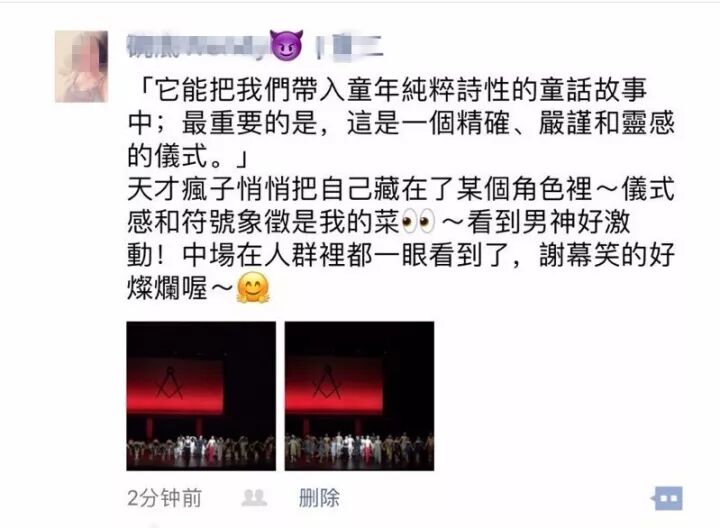The width and height of the screenshot is (720, 528).
Task: Click the line starting 天才瘋子悄悄
Action: tap(401, 189)
